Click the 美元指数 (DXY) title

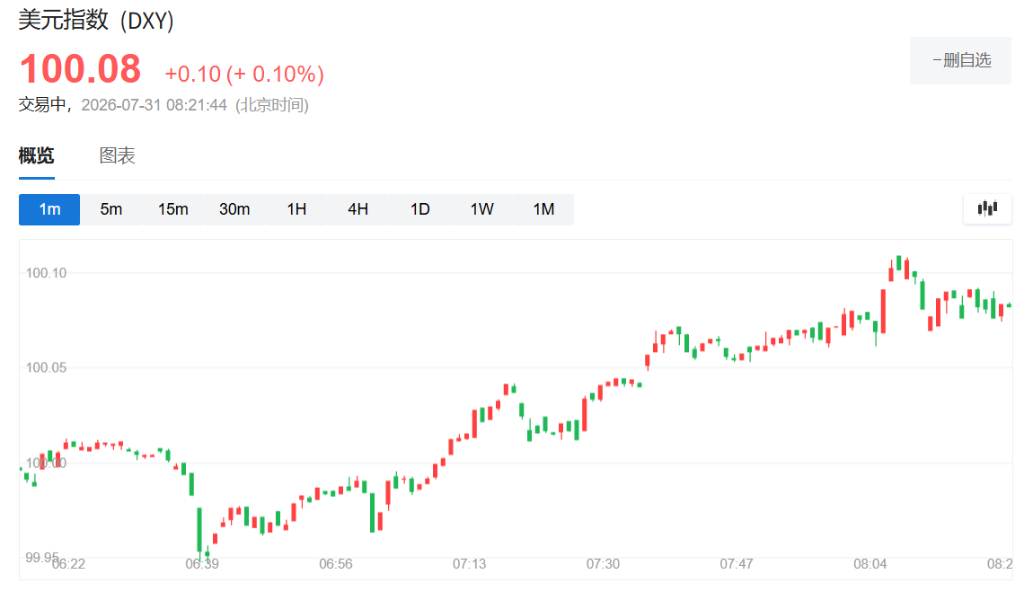(96, 20)
